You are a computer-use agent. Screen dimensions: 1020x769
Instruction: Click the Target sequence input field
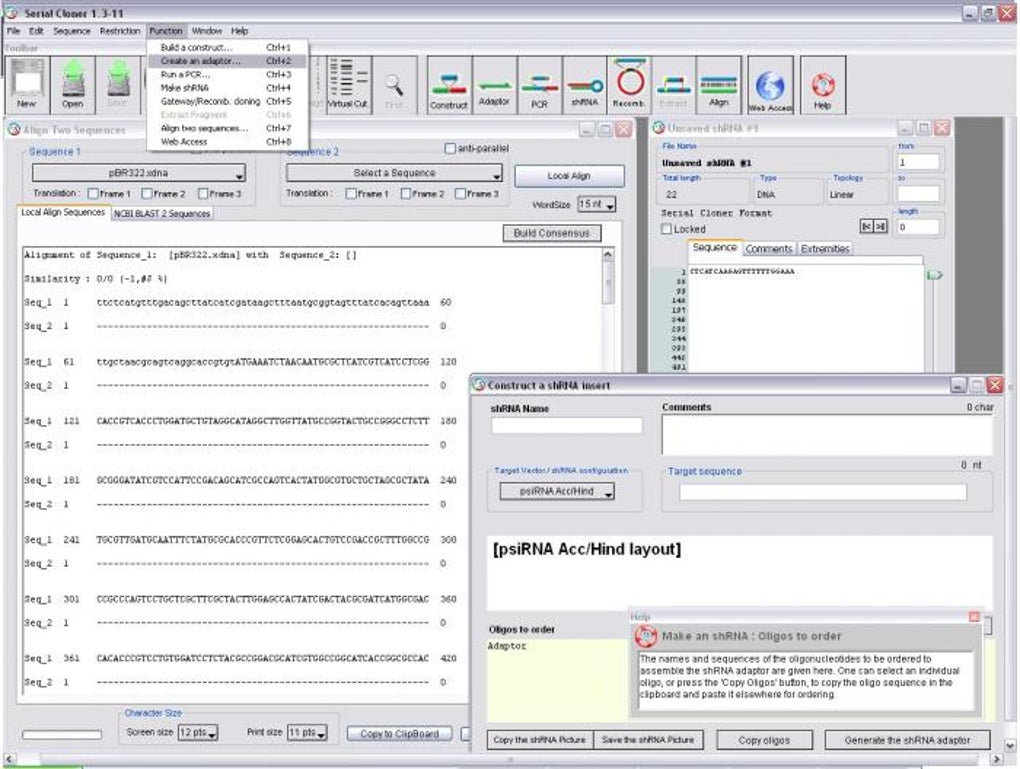tap(823, 492)
